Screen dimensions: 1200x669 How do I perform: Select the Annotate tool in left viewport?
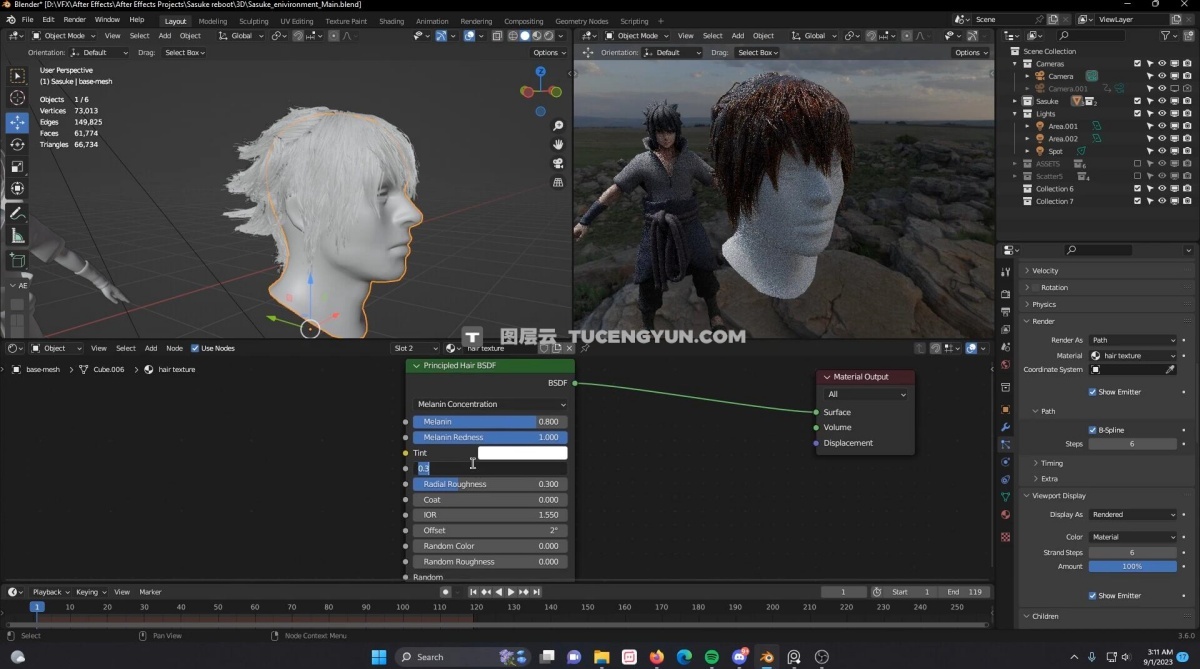pos(18,213)
